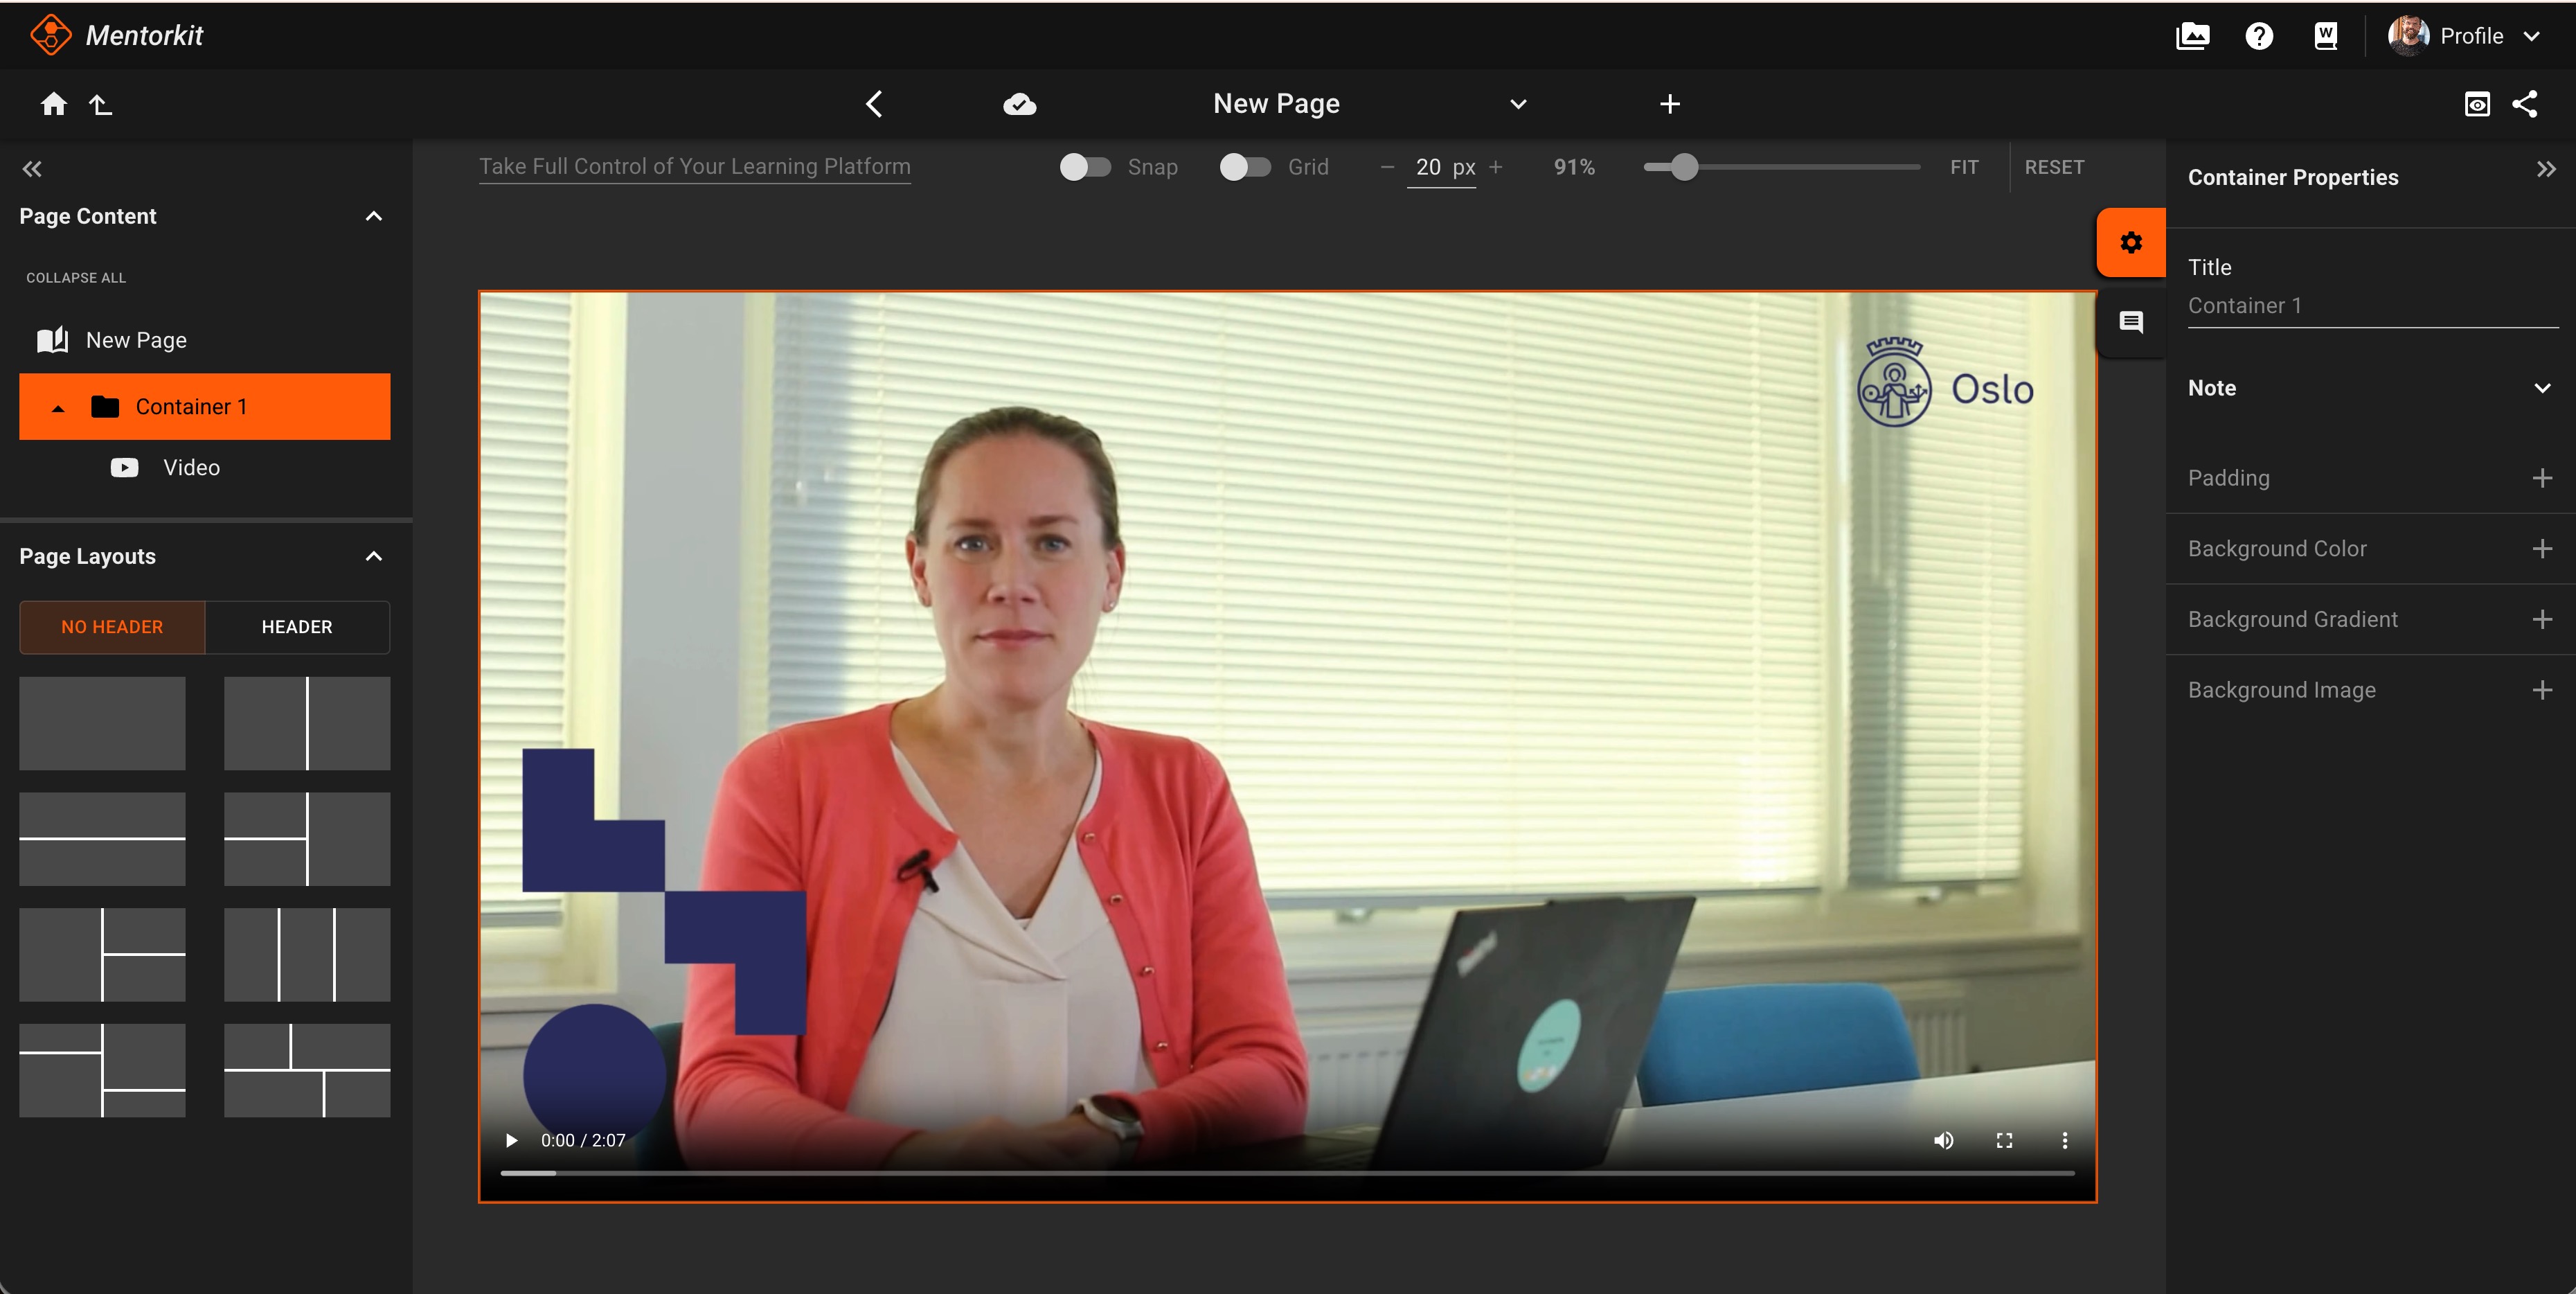The height and width of the screenshot is (1294, 2576).
Task: Open the New Page dropdown
Action: 1518,104
